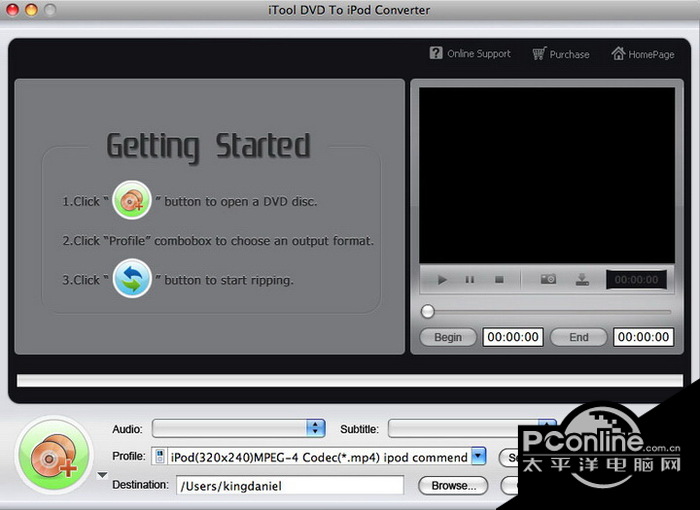Click the download icon beside the snapshot camera
The height and width of the screenshot is (510, 700).
pos(582,280)
